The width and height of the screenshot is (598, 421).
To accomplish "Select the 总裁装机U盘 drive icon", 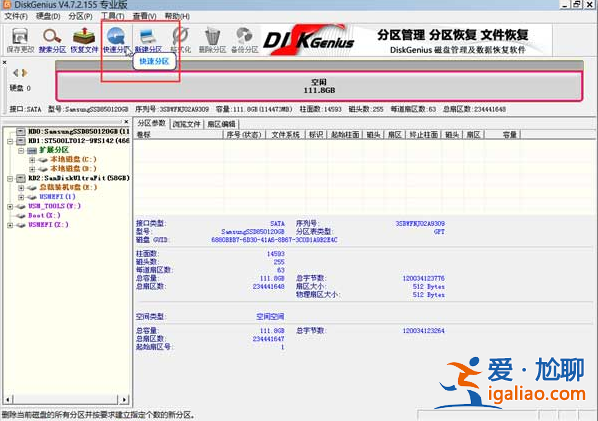I will point(32,188).
